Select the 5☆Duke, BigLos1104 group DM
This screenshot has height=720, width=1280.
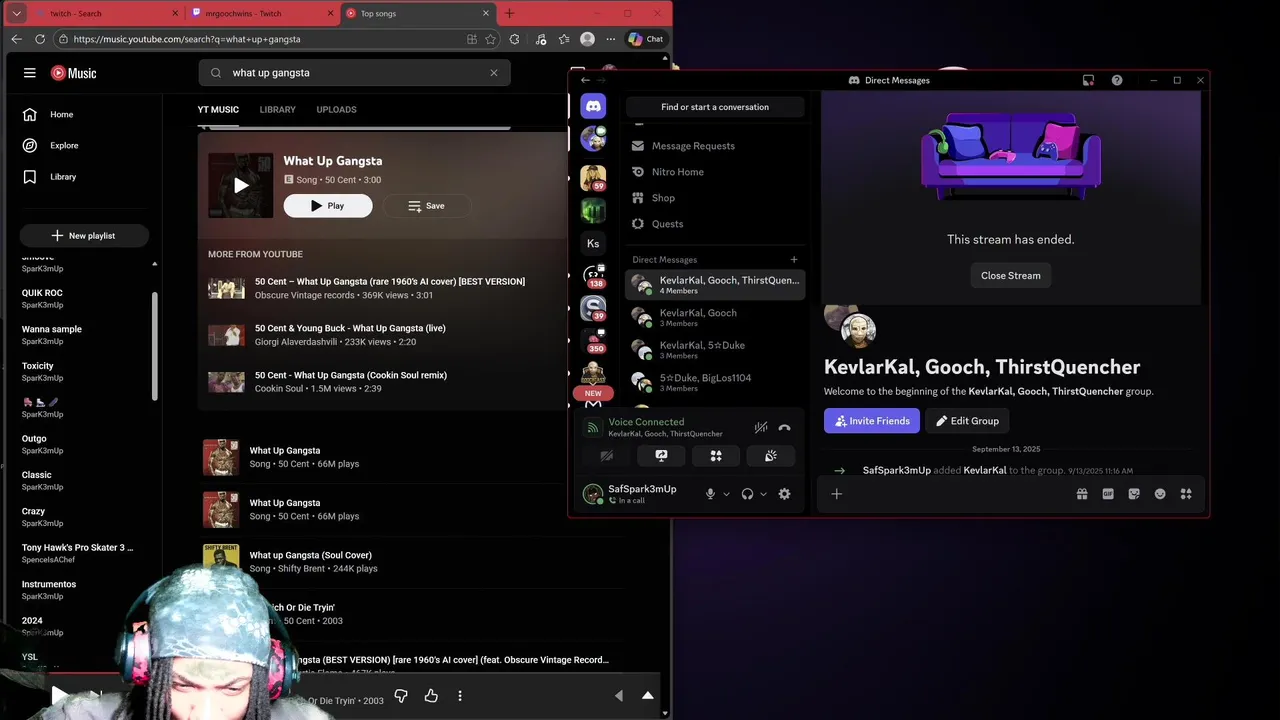pyautogui.click(x=715, y=382)
